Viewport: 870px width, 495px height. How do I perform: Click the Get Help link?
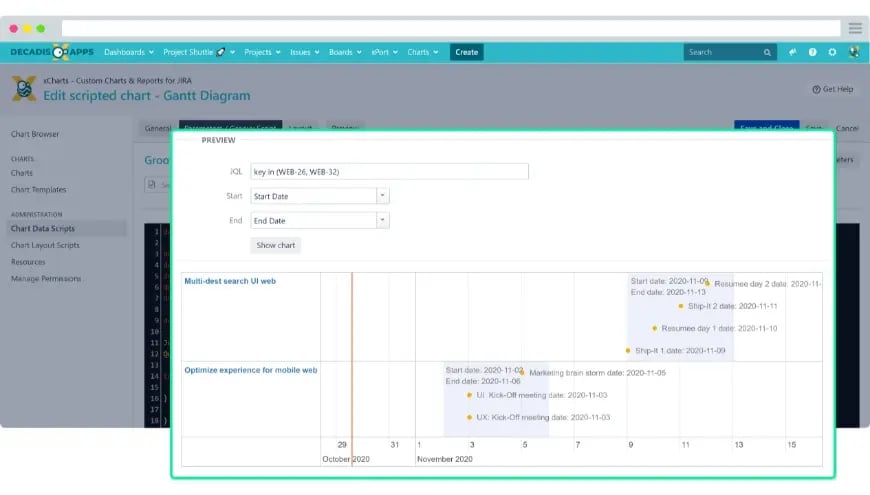pyautogui.click(x=833, y=89)
